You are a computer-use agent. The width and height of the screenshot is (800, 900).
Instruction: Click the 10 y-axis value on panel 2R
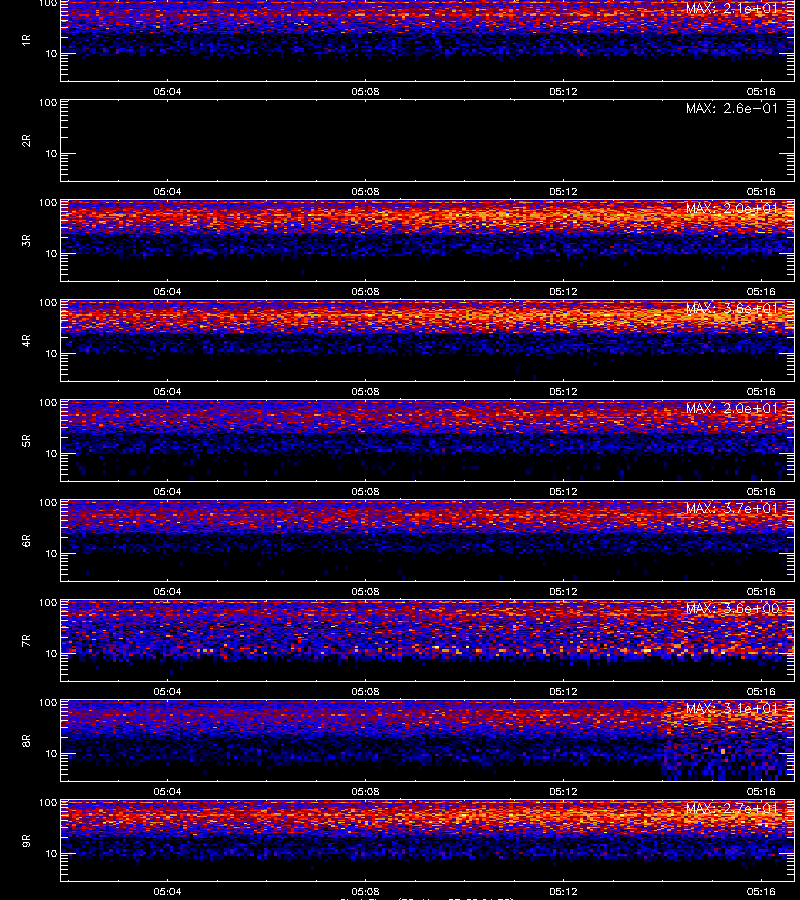tap(51, 153)
